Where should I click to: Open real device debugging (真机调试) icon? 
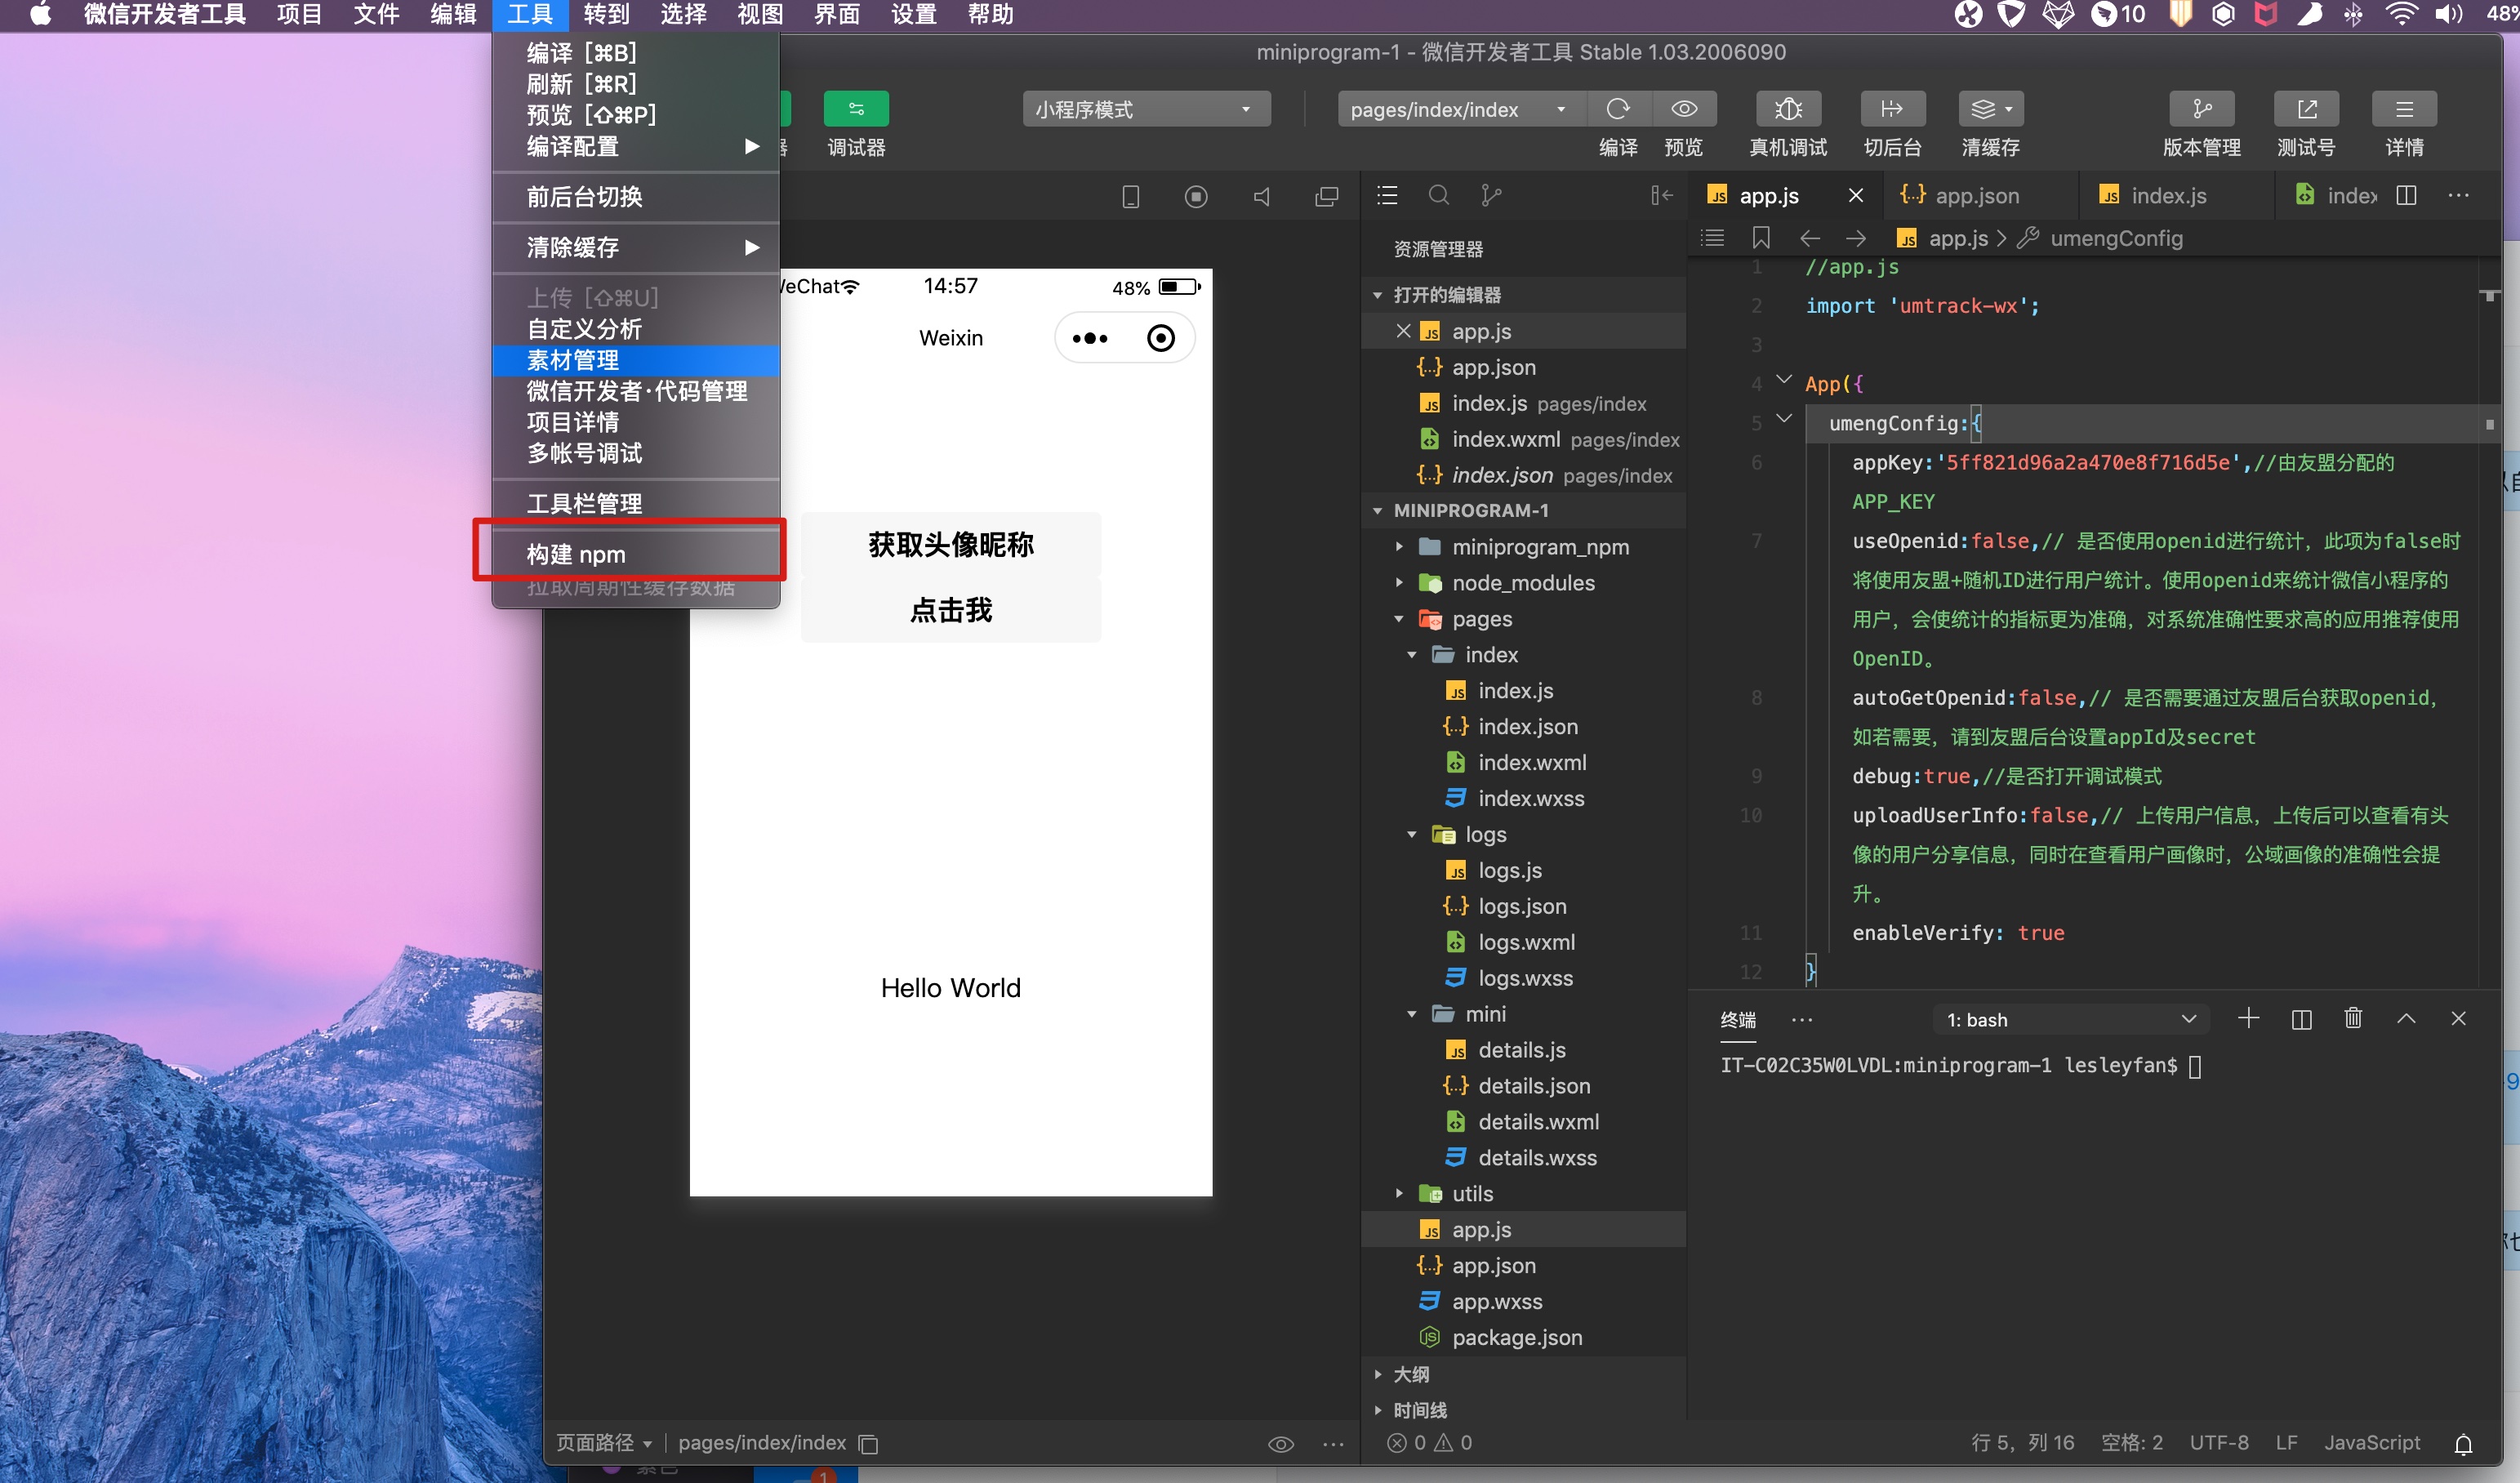point(1788,108)
